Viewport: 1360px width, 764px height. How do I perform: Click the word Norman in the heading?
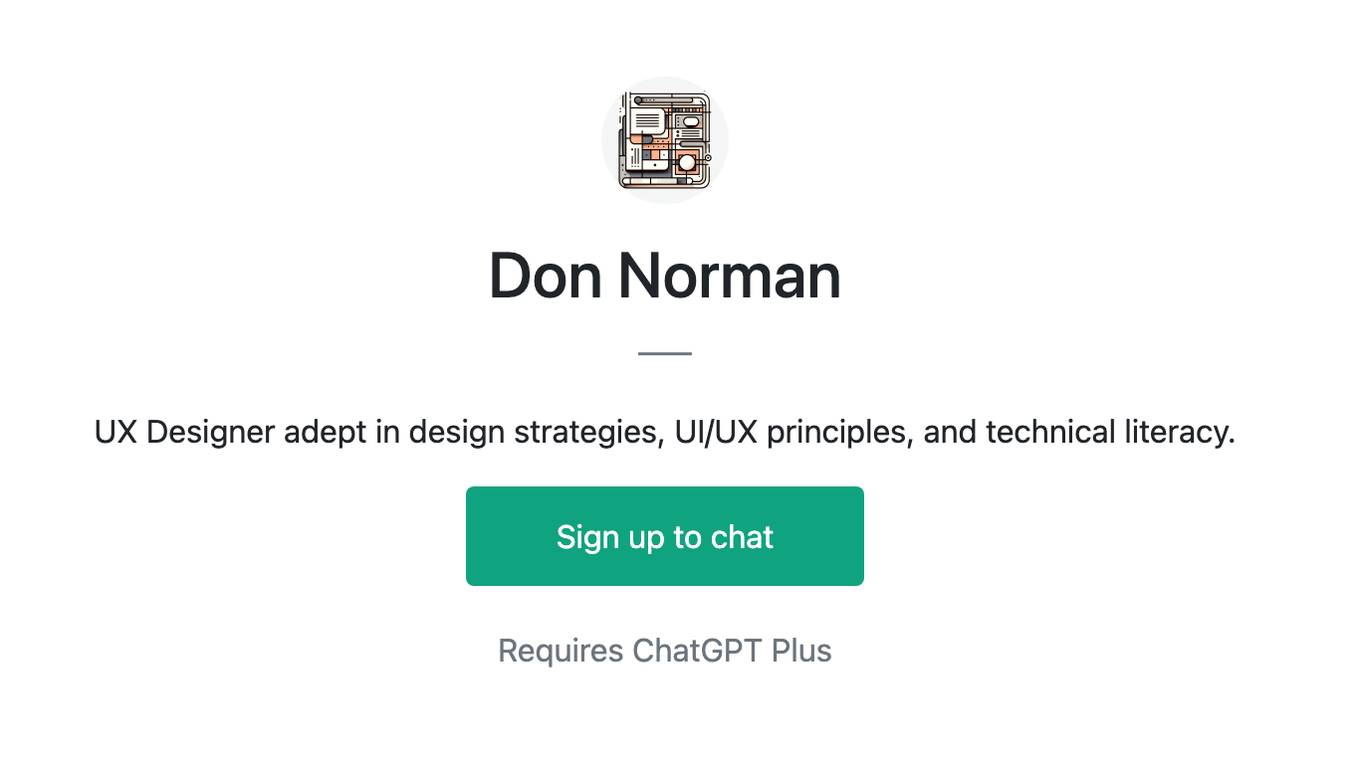click(729, 276)
